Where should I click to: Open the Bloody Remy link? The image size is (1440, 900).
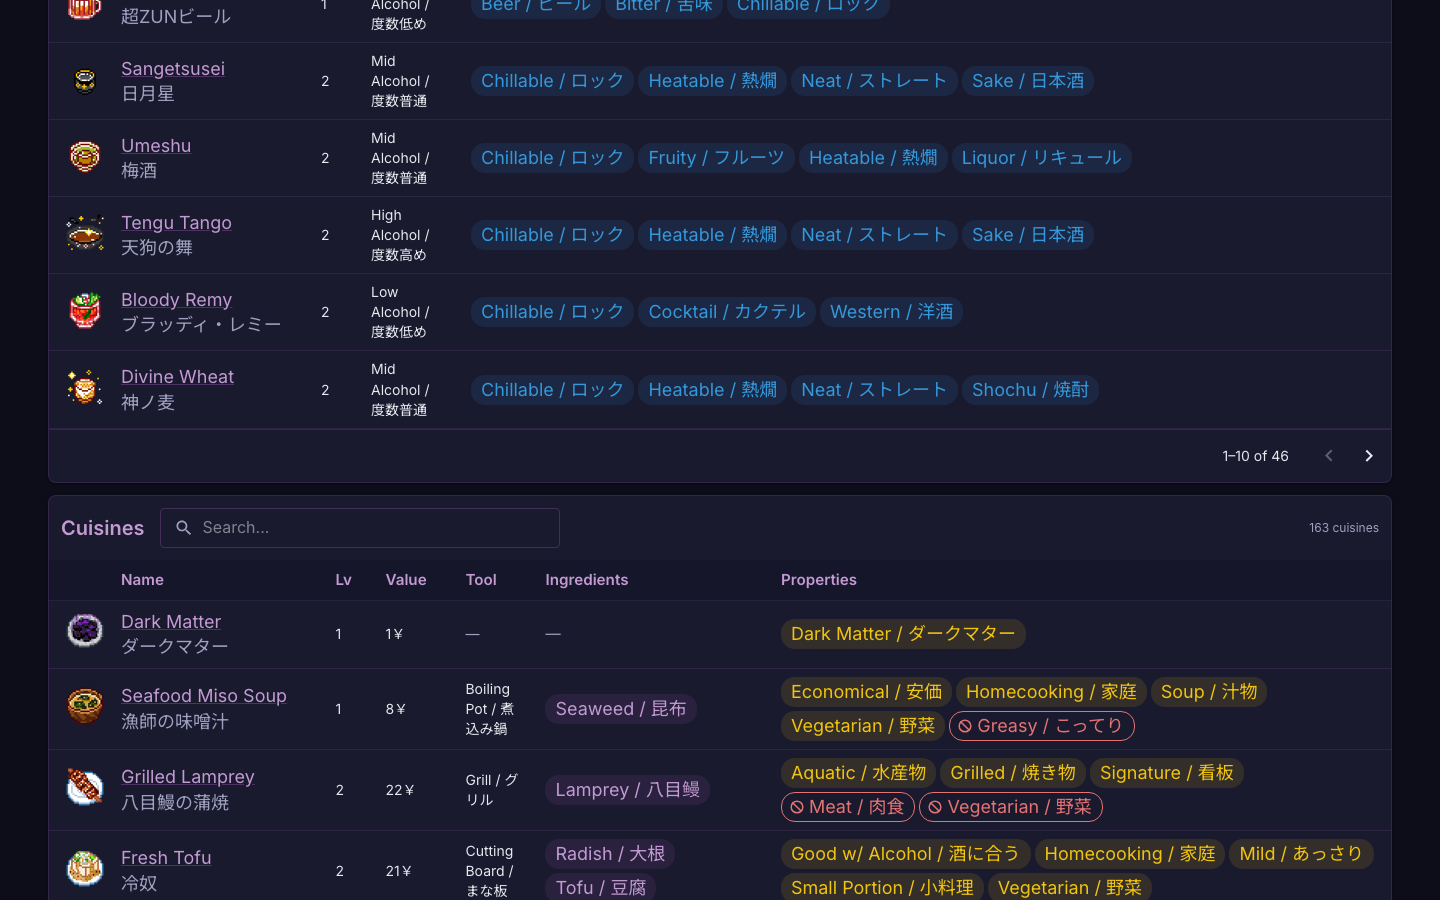pos(176,300)
